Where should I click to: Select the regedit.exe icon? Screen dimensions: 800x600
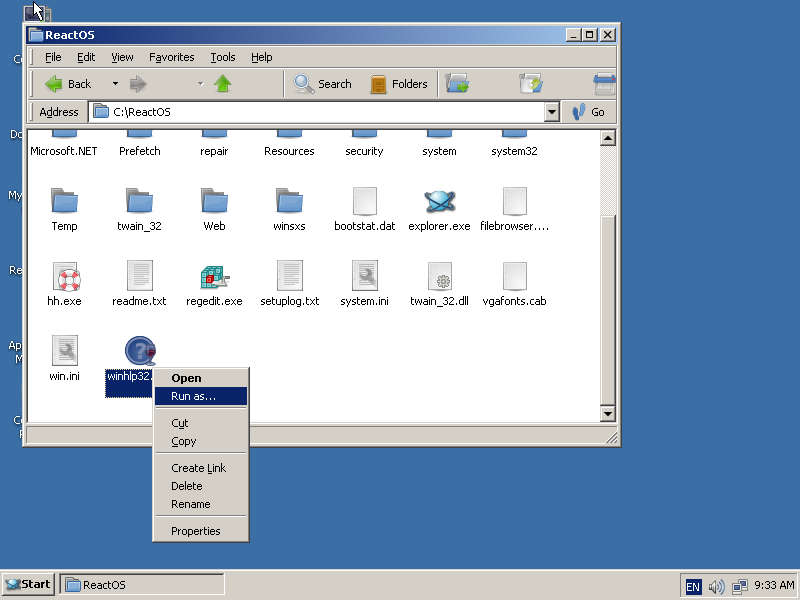click(214, 277)
